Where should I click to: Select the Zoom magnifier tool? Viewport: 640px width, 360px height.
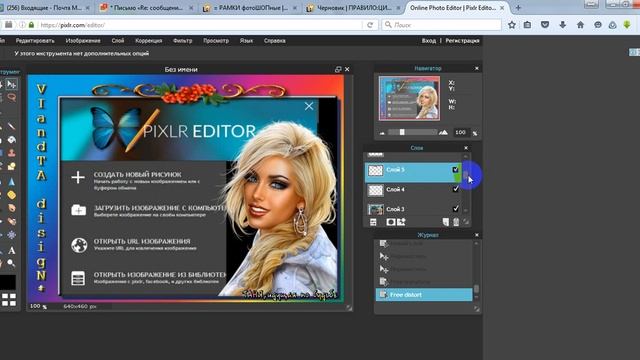click(x=11, y=263)
